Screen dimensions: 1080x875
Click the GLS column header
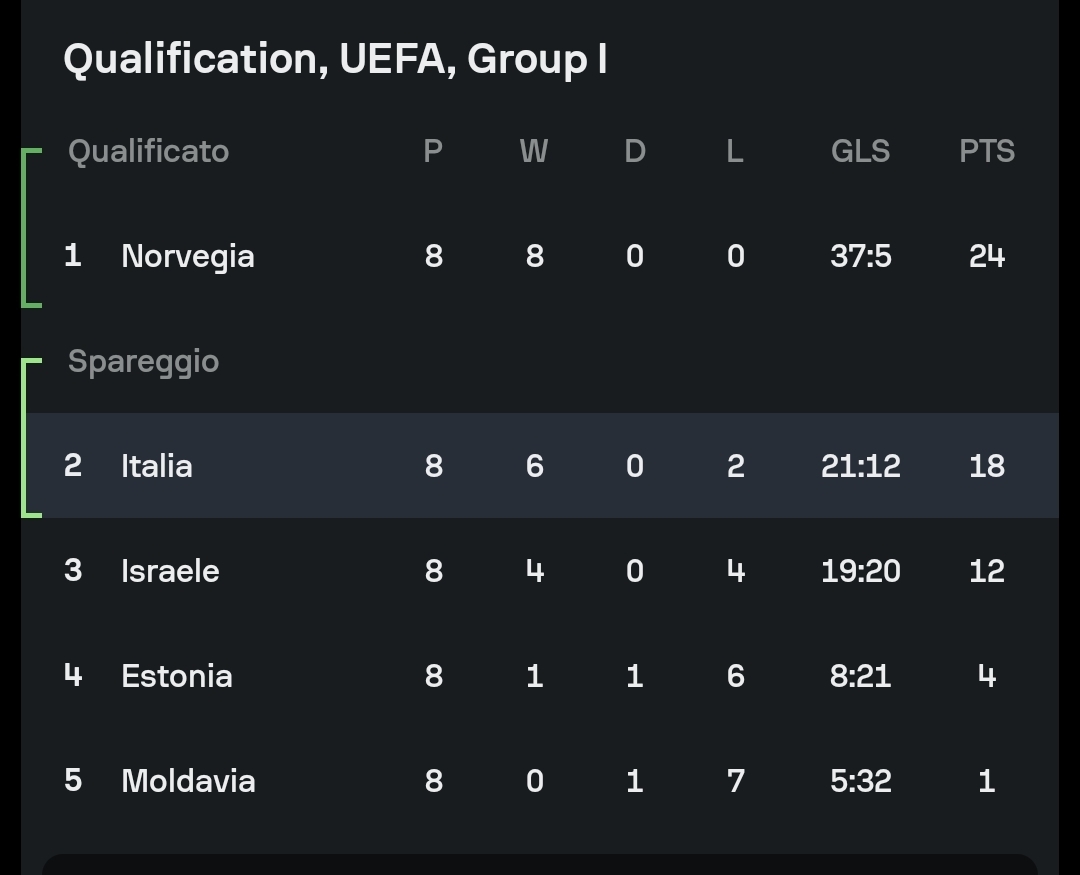(860, 151)
